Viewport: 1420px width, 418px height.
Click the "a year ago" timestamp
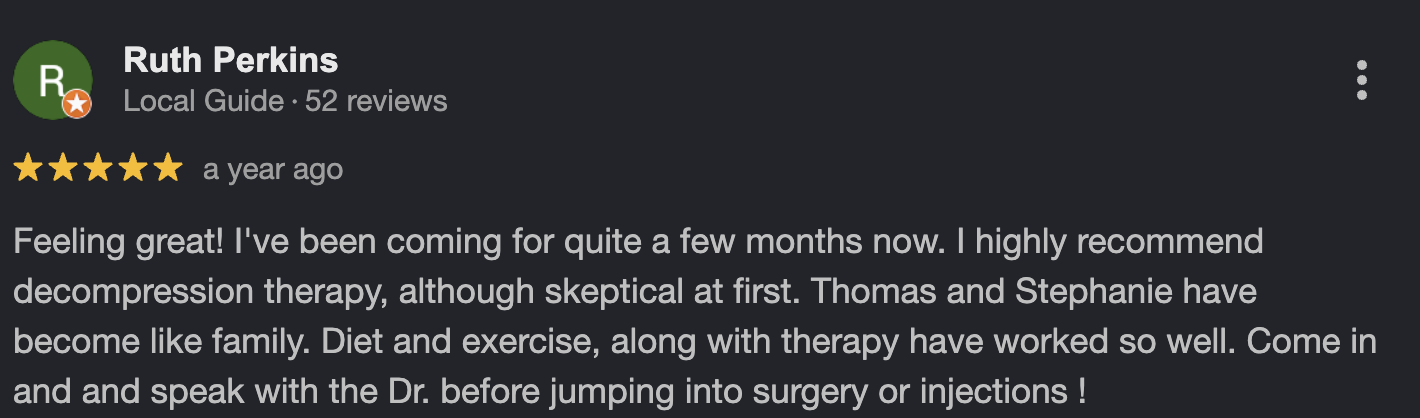pyautogui.click(x=273, y=170)
